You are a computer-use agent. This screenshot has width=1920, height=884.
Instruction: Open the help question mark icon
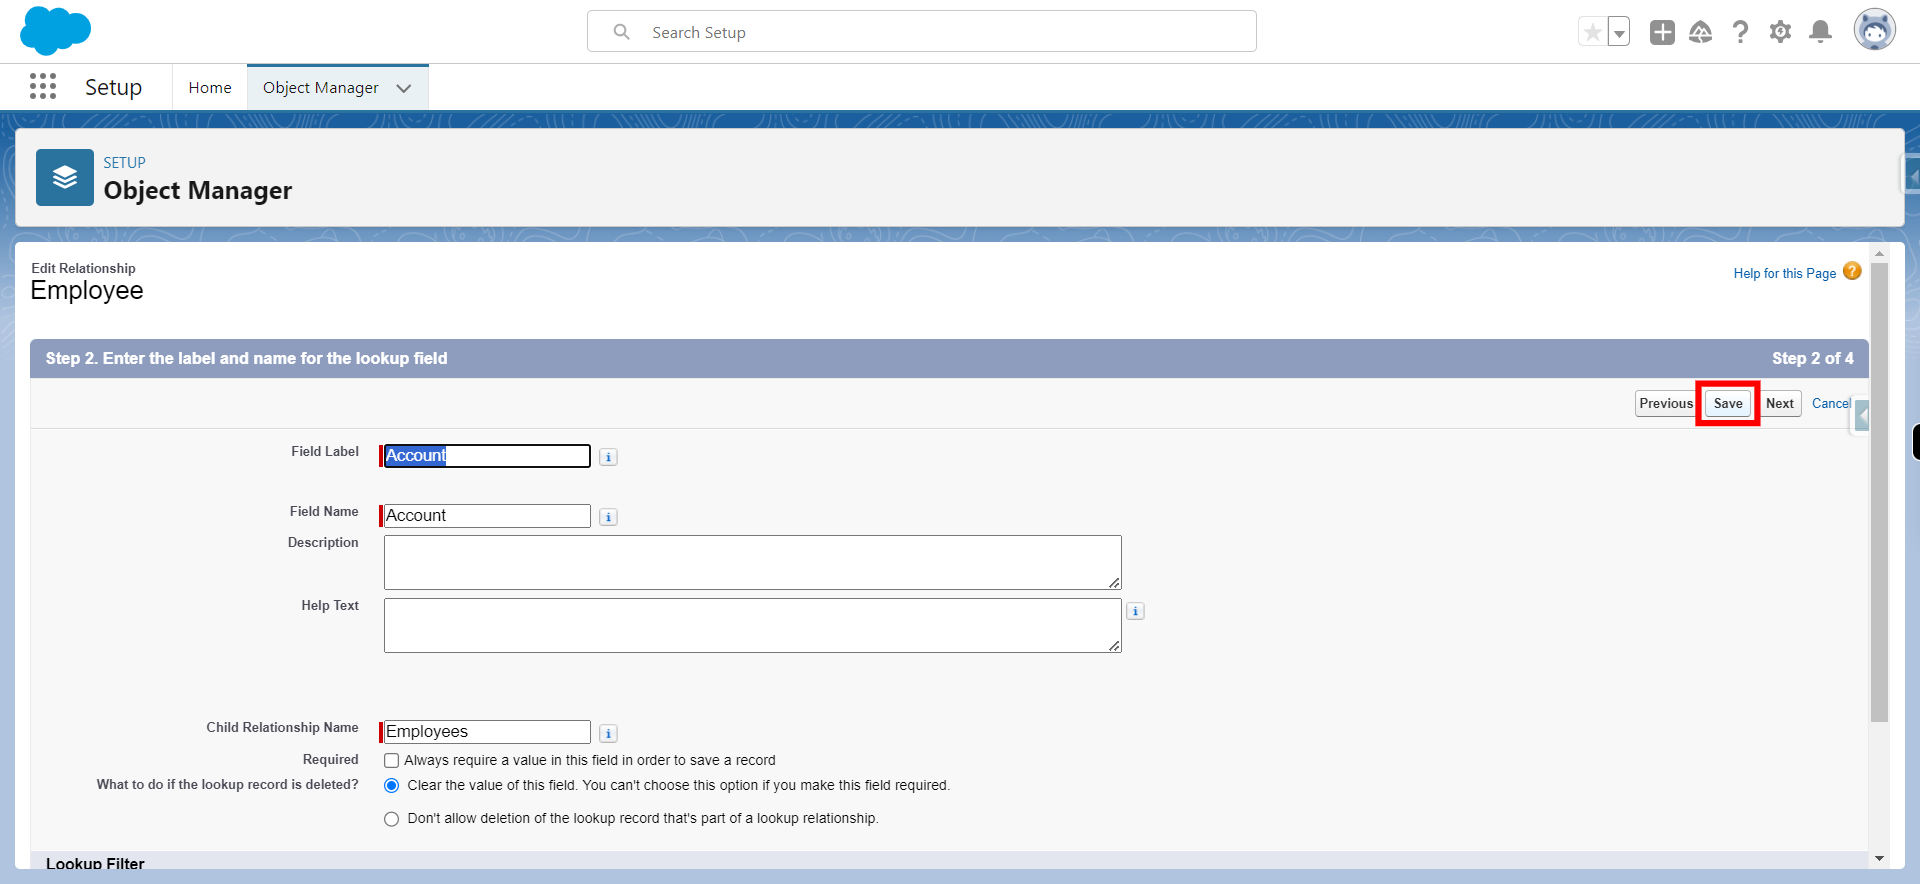tap(1740, 32)
